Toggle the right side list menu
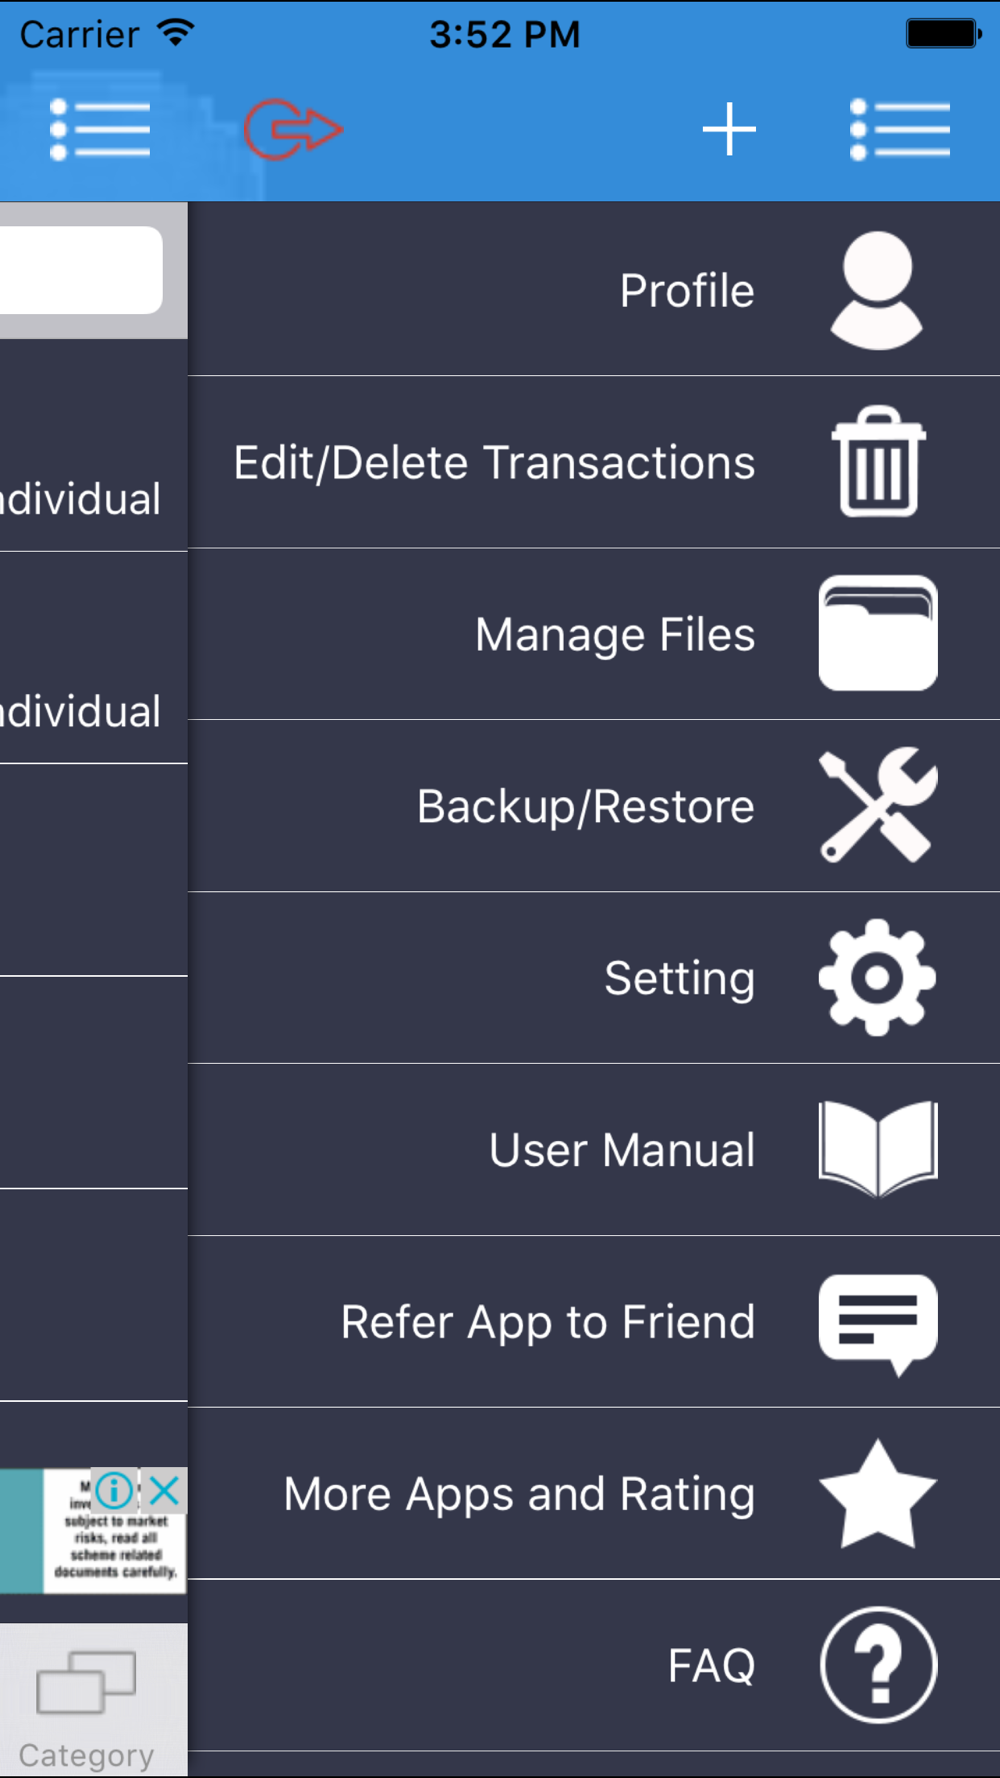This screenshot has height=1778, width=1000. pyautogui.click(x=900, y=129)
